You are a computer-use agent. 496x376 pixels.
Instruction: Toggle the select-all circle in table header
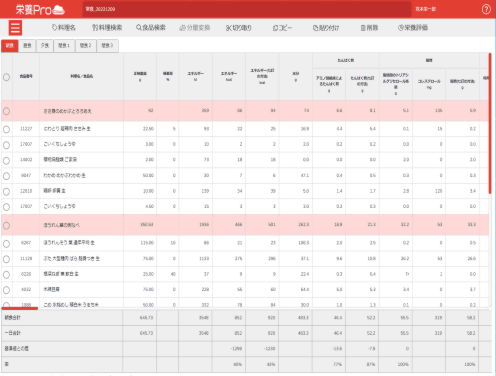pyautogui.click(x=6, y=77)
